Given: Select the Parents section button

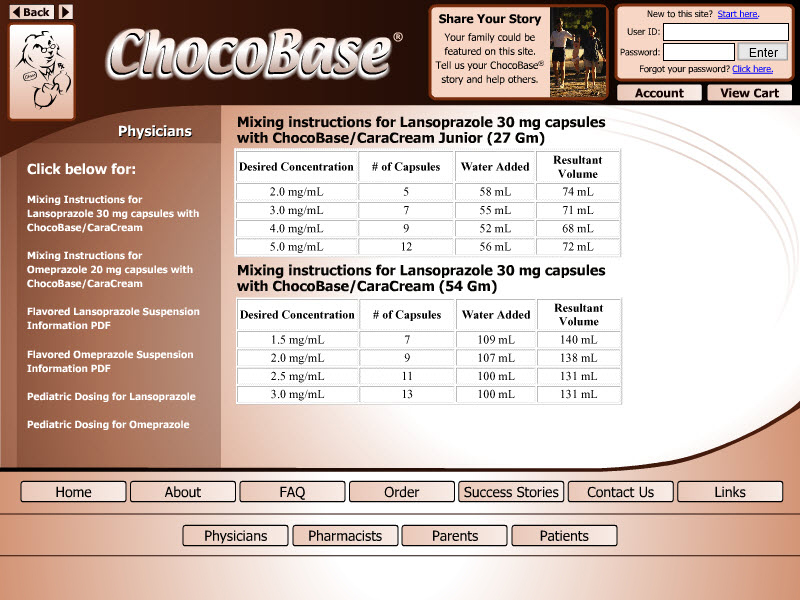Looking at the screenshot, I should 455,536.
